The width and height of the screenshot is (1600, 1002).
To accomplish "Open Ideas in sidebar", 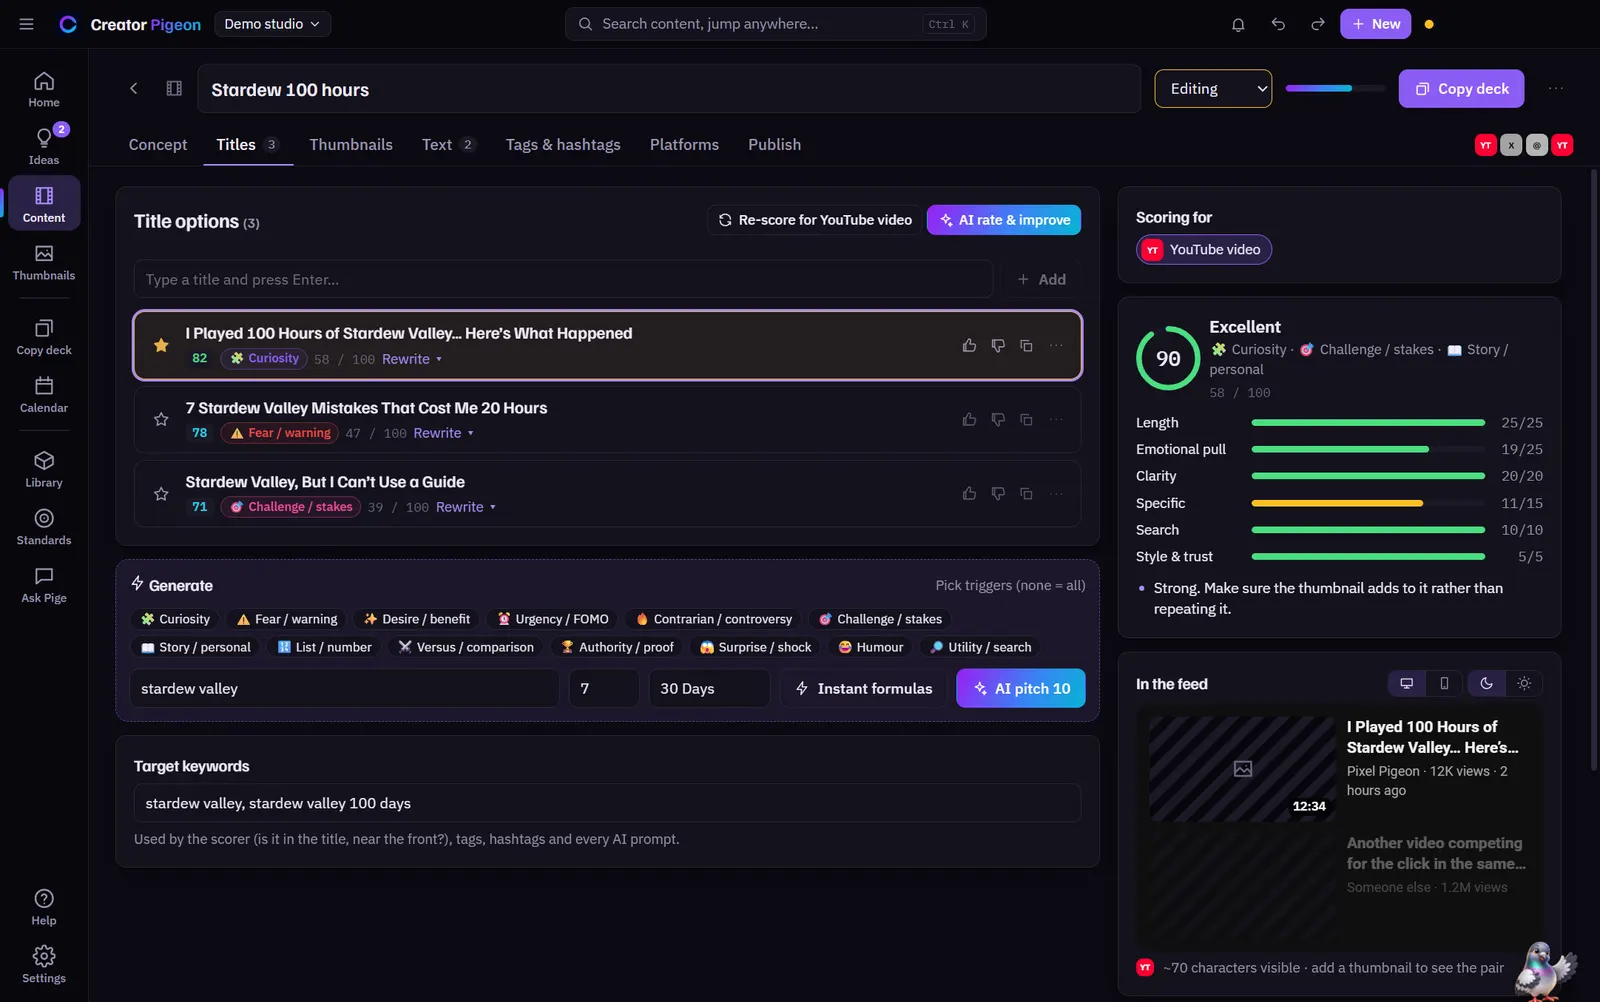I will pyautogui.click(x=44, y=146).
